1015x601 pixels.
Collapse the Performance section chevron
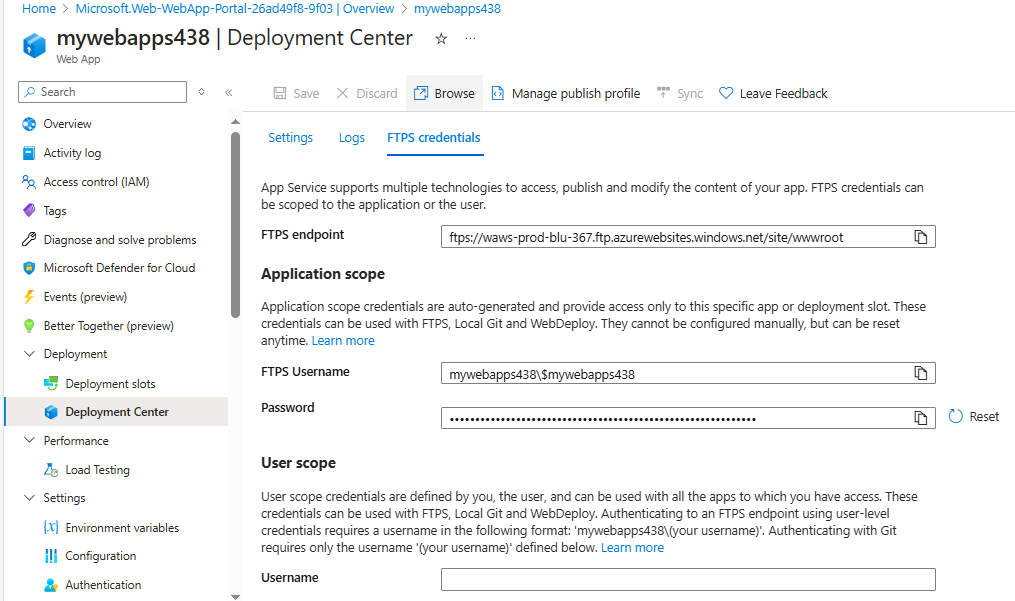pyautogui.click(x=29, y=440)
